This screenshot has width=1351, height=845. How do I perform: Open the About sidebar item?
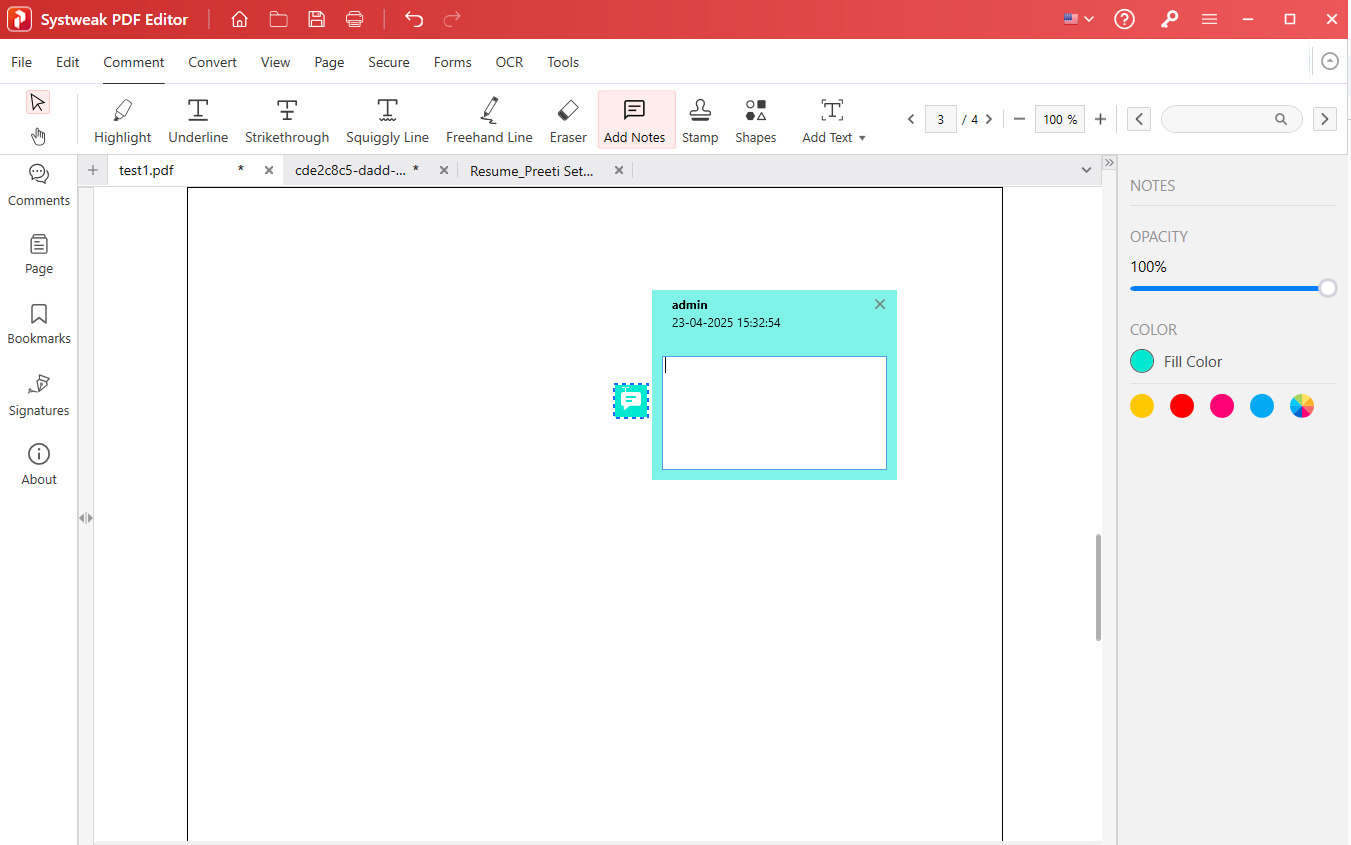pos(39,465)
